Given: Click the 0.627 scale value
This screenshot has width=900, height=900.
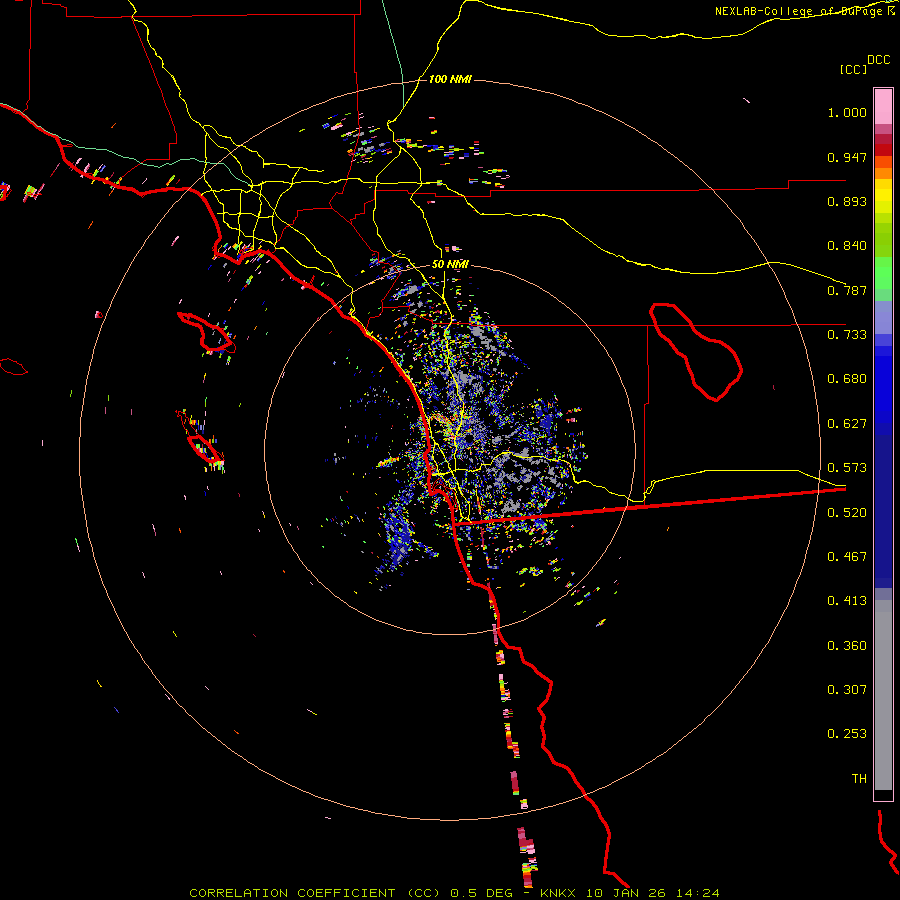Looking at the screenshot, I should tap(847, 424).
